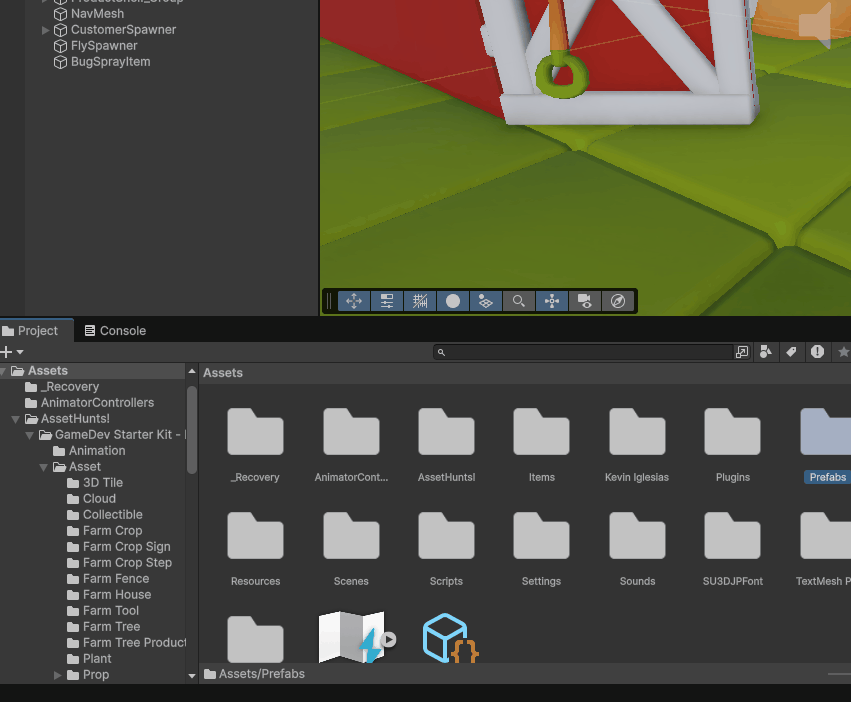Open the scene camera settings icon
Image resolution: width=851 pixels, height=702 pixels.
point(585,301)
